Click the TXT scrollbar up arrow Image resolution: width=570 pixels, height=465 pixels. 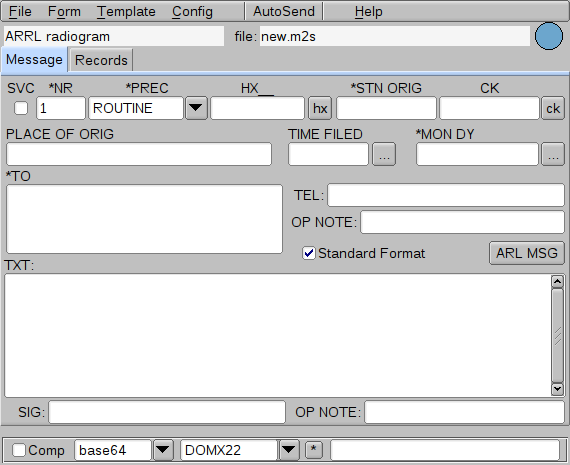coord(557,281)
